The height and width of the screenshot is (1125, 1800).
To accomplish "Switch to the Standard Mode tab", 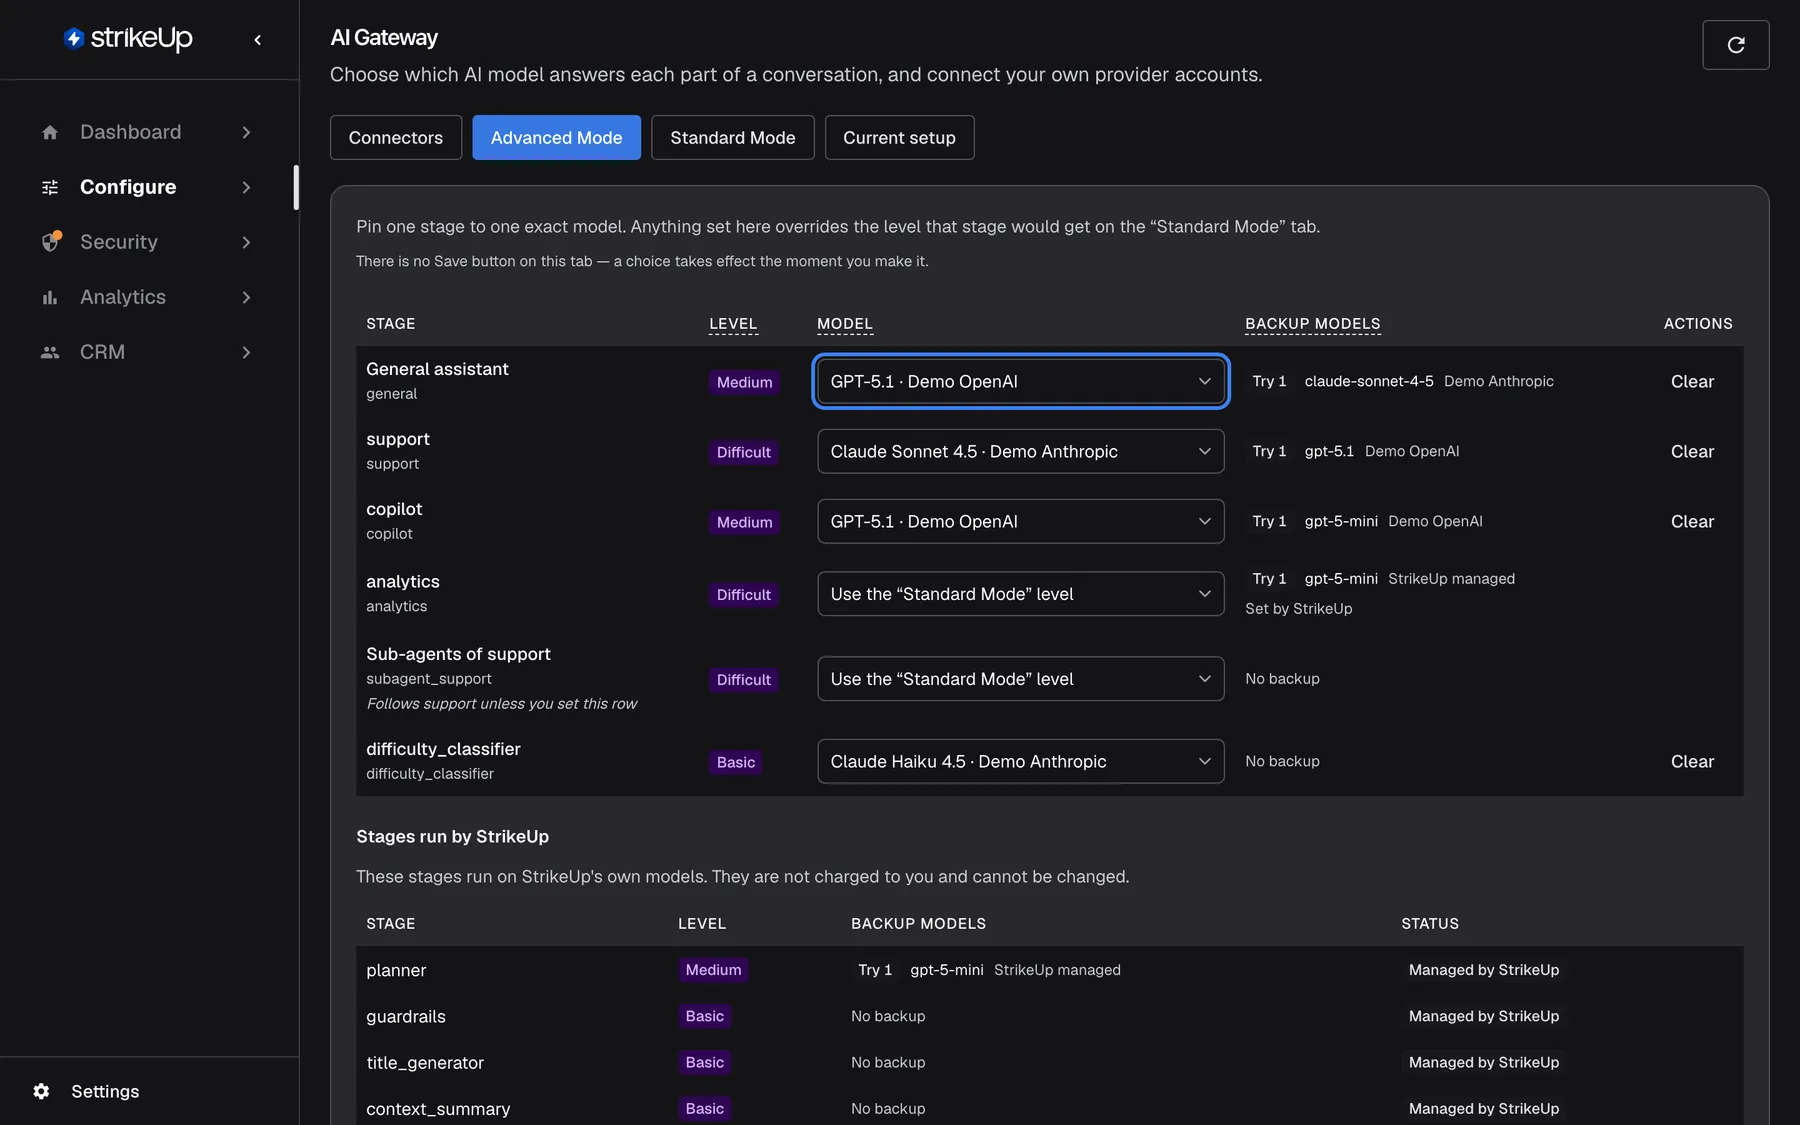I will (x=733, y=138).
